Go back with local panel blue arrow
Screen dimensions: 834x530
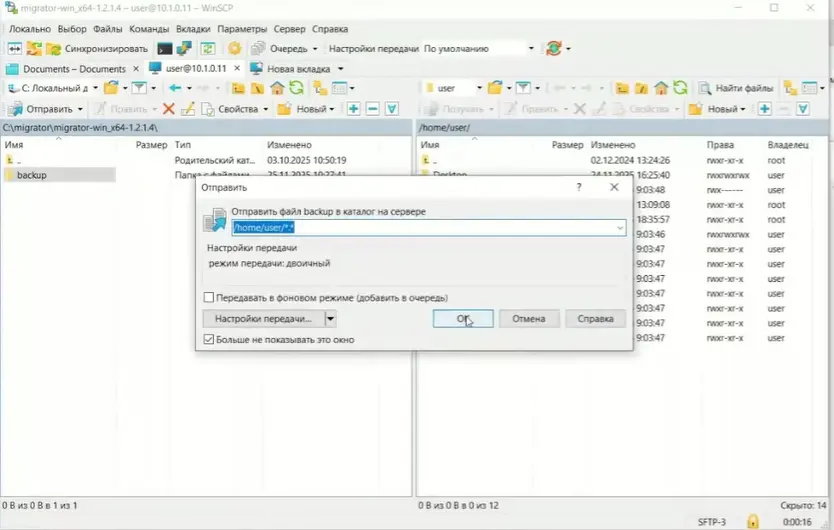[175, 88]
